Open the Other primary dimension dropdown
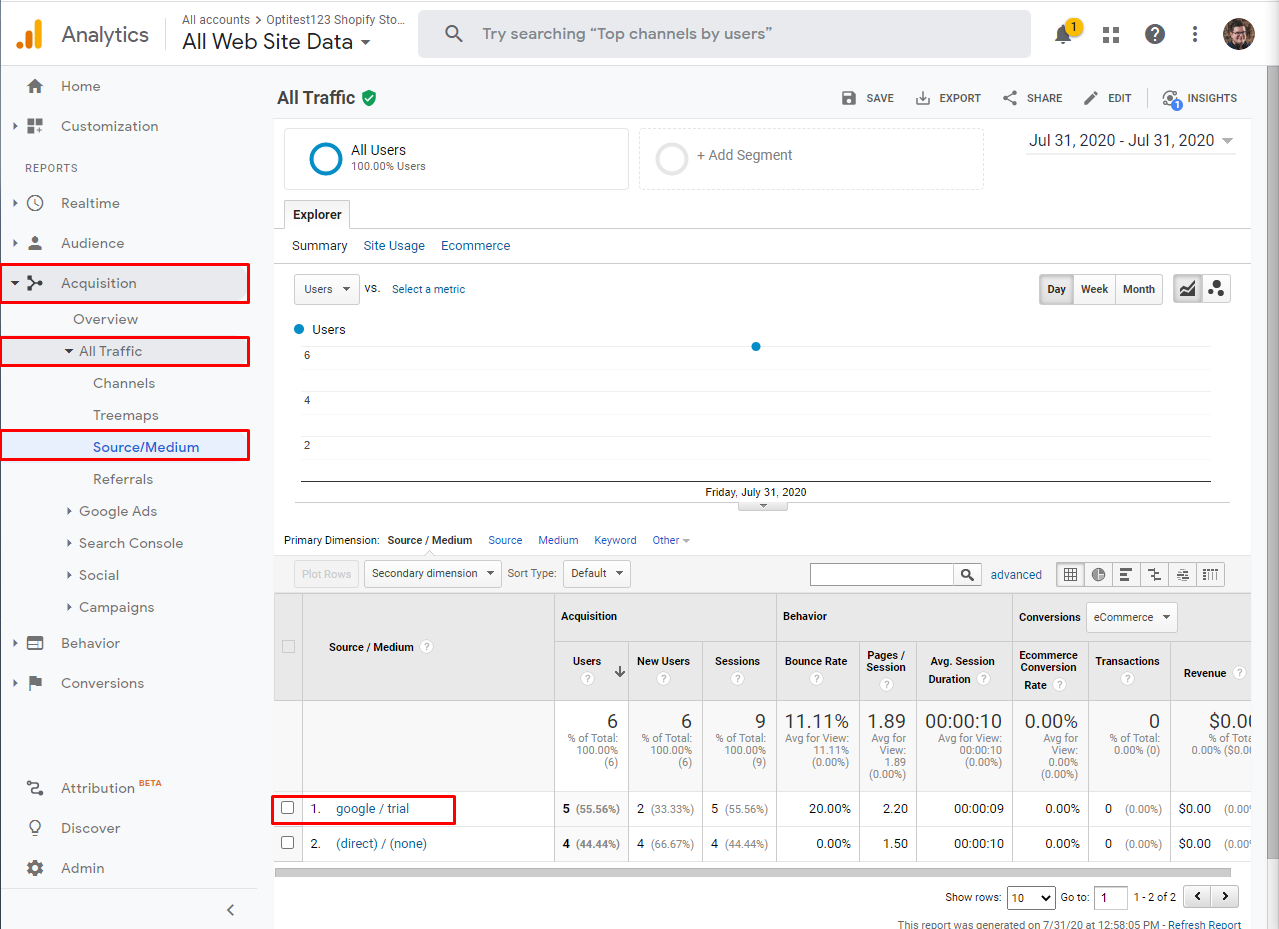Viewport: 1279px width, 929px height. [x=671, y=540]
